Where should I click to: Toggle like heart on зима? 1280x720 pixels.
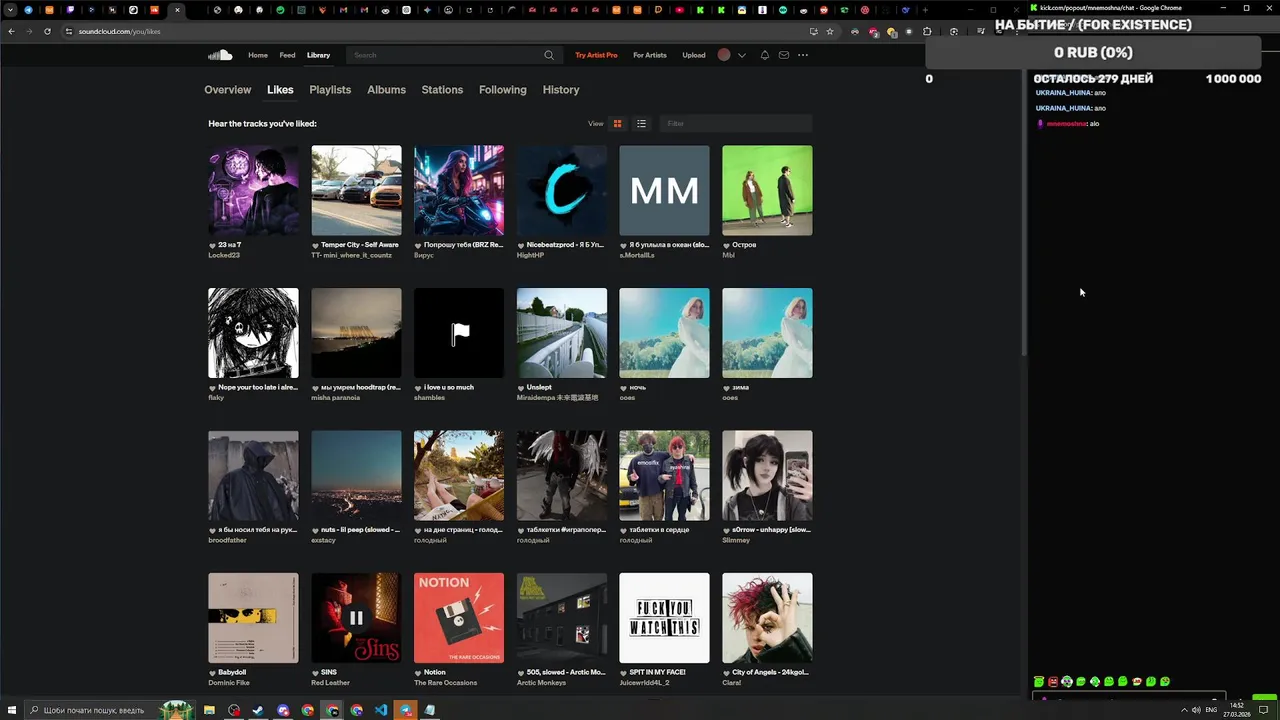726,388
